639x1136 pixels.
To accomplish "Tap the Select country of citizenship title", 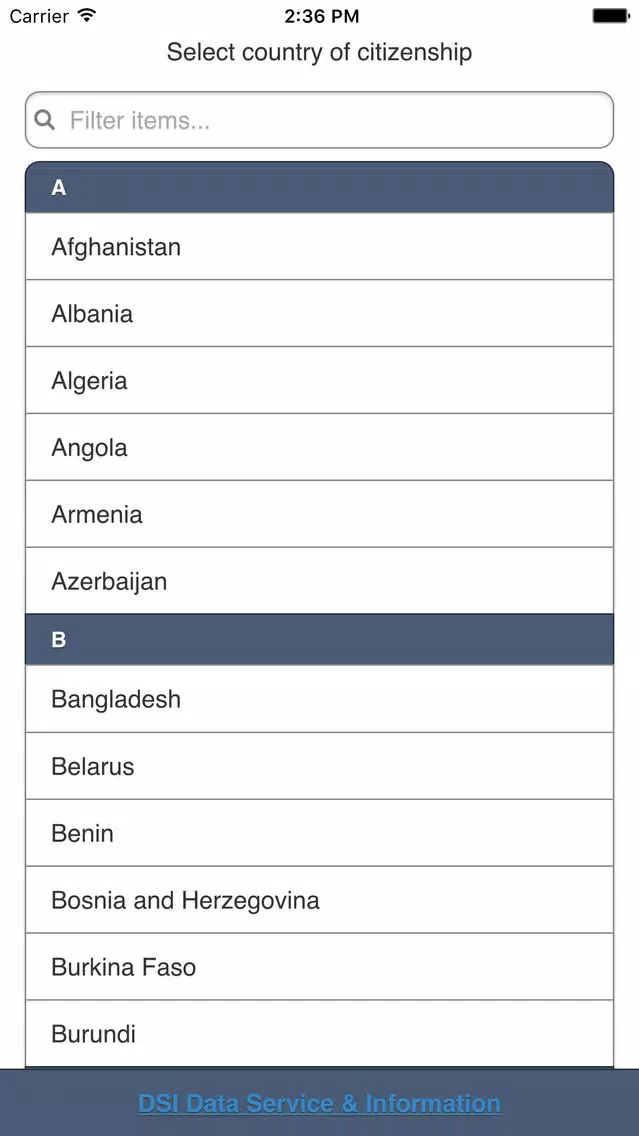I will pos(320,52).
